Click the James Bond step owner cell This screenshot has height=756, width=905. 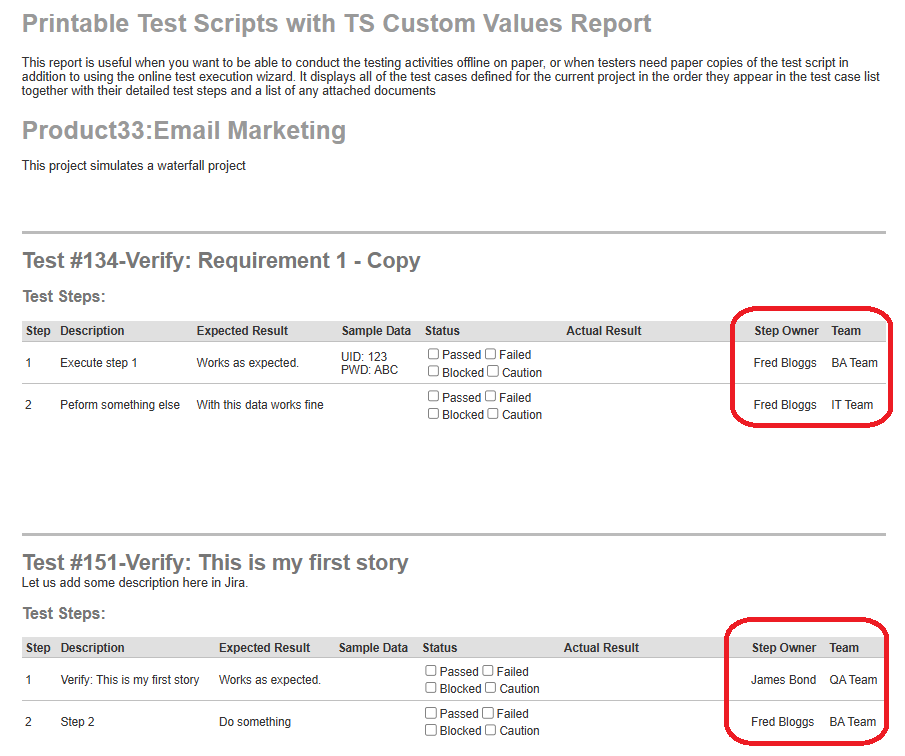783,680
